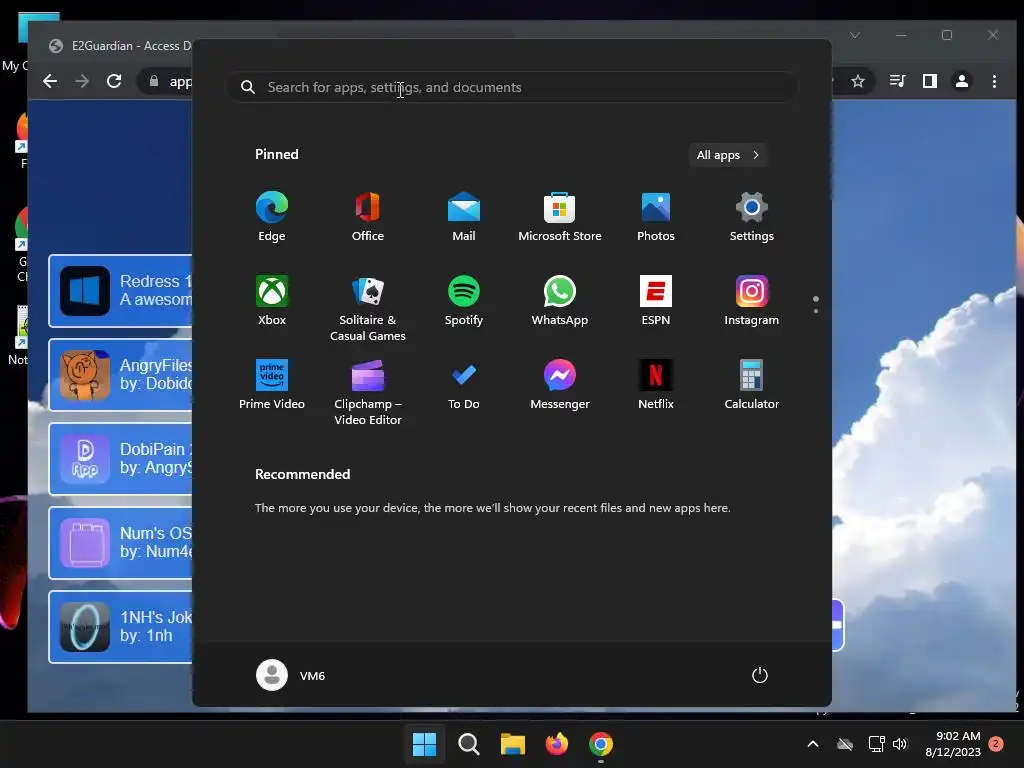
Task: Open the Calculator app
Action: pyautogui.click(x=752, y=385)
